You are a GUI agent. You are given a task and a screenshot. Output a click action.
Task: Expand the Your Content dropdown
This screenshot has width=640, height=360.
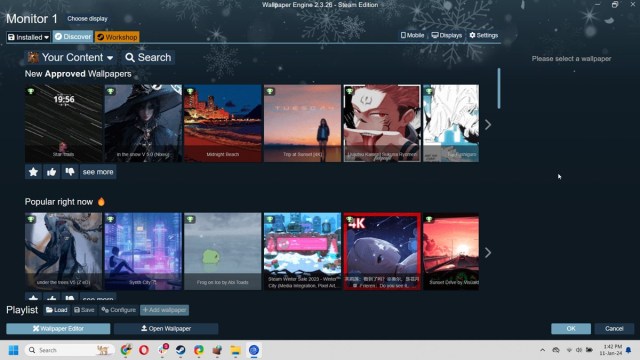coord(70,58)
